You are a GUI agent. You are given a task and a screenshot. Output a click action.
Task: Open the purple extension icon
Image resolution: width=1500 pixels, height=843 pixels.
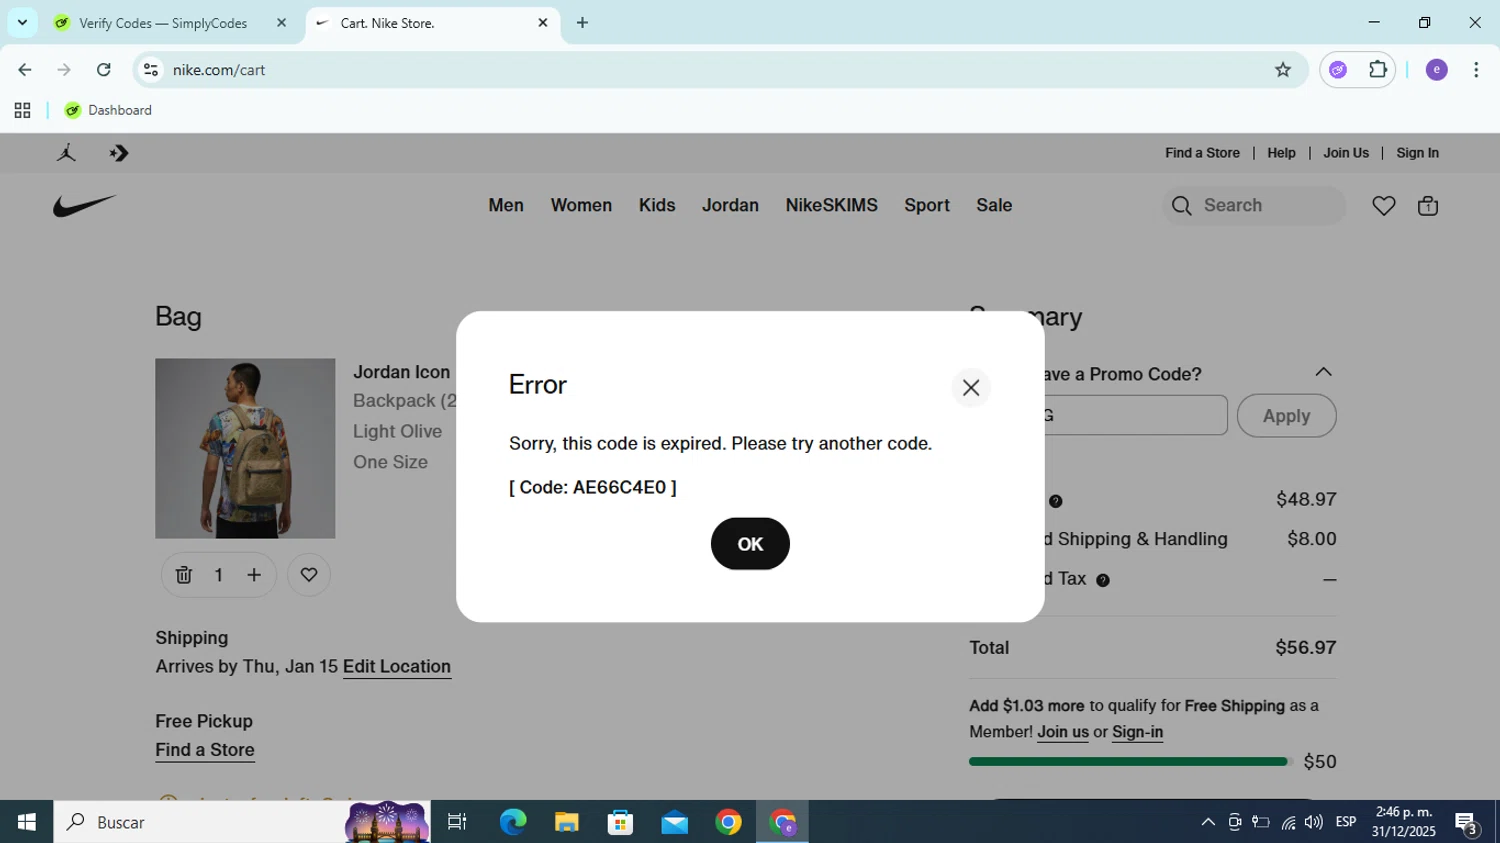pyautogui.click(x=1338, y=70)
